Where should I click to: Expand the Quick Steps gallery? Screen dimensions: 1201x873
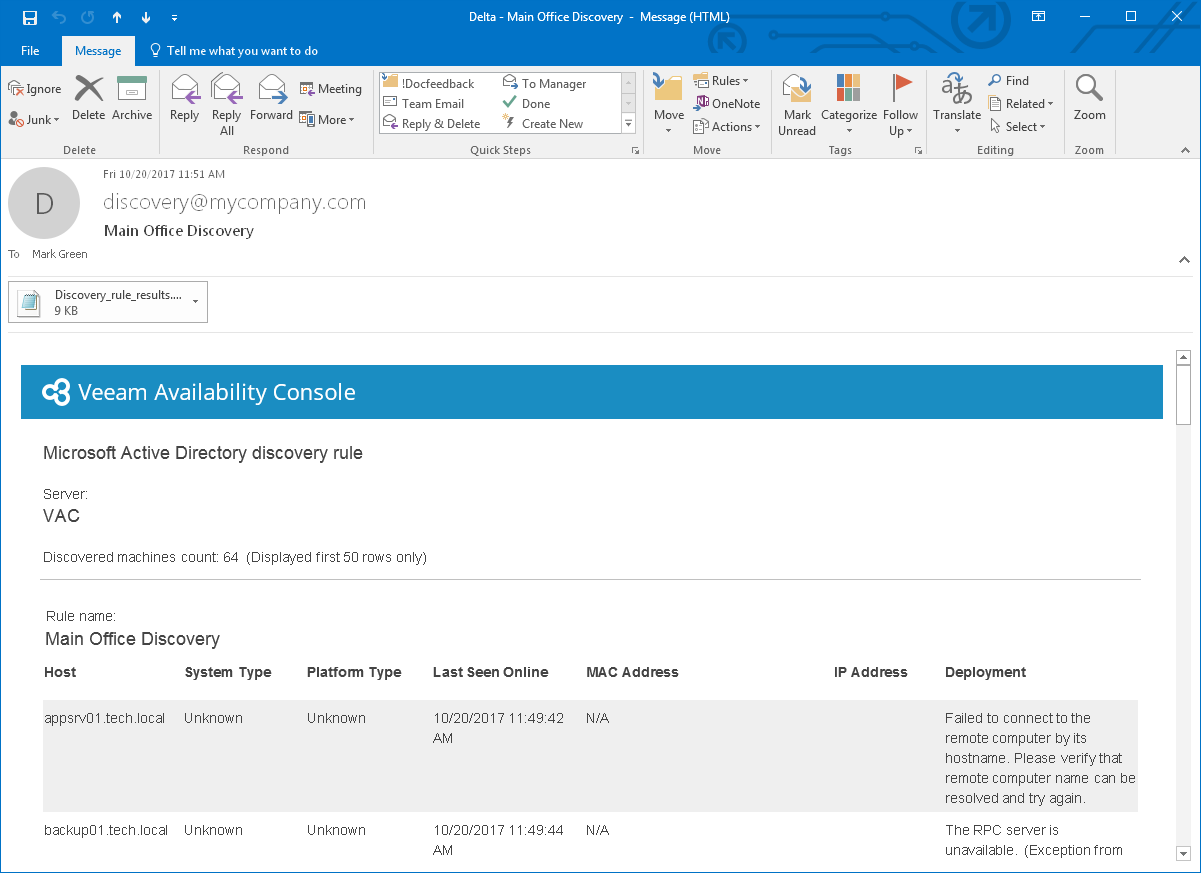(629, 124)
